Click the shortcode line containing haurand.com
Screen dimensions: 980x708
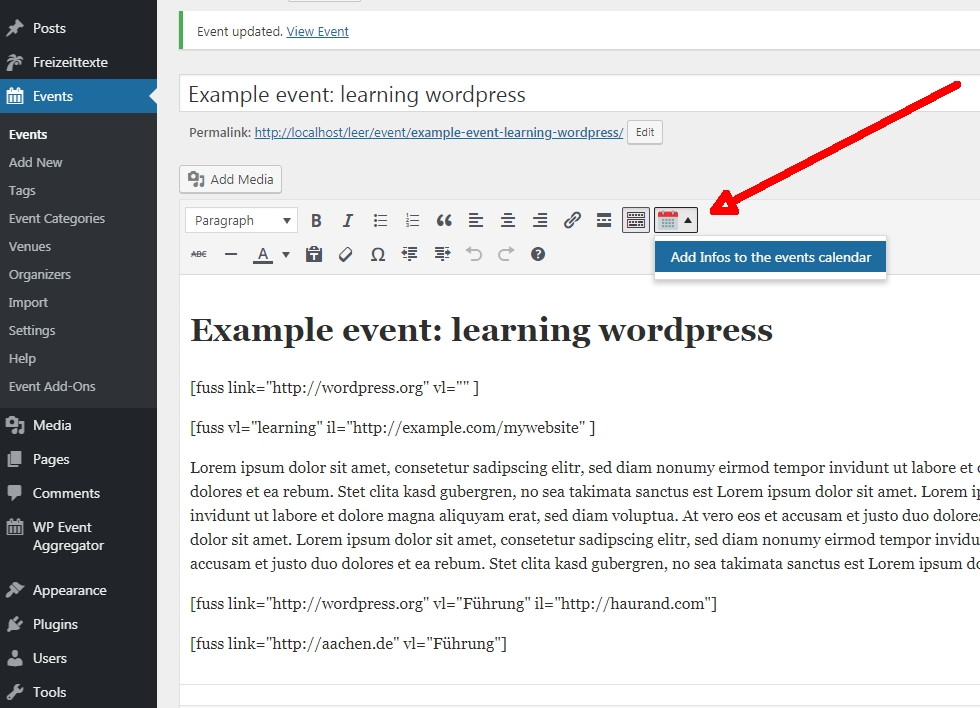453,604
